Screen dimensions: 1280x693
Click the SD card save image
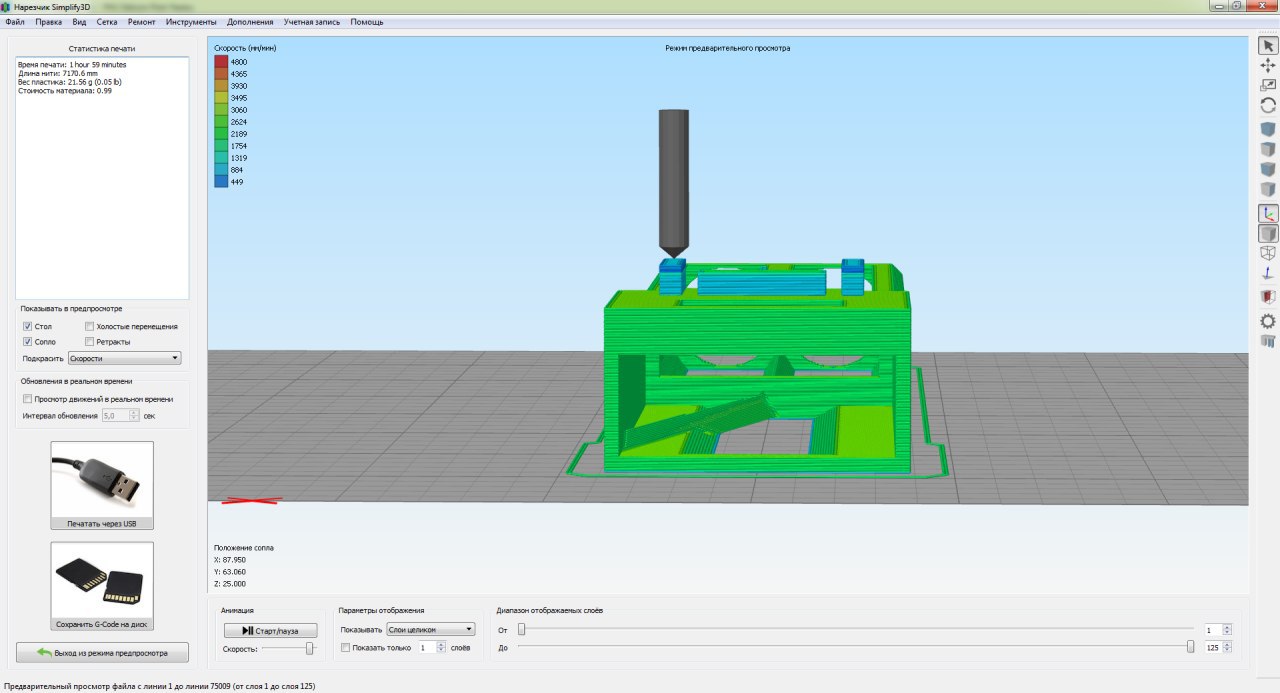[102, 580]
